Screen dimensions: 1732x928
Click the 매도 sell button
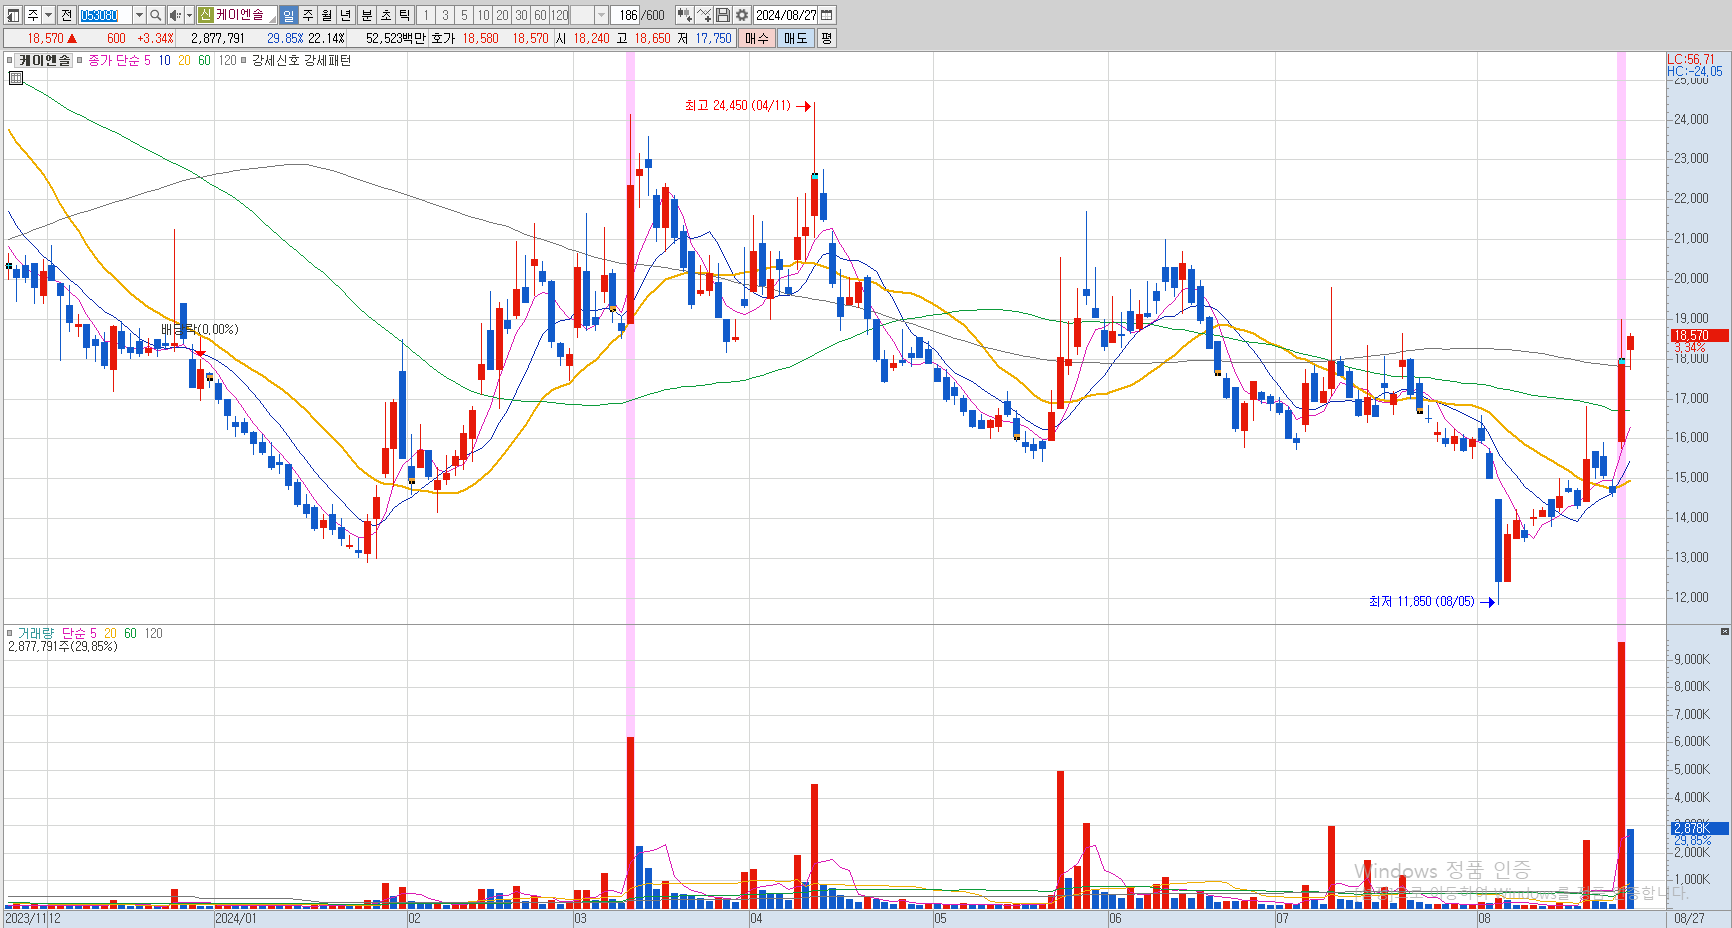795,38
